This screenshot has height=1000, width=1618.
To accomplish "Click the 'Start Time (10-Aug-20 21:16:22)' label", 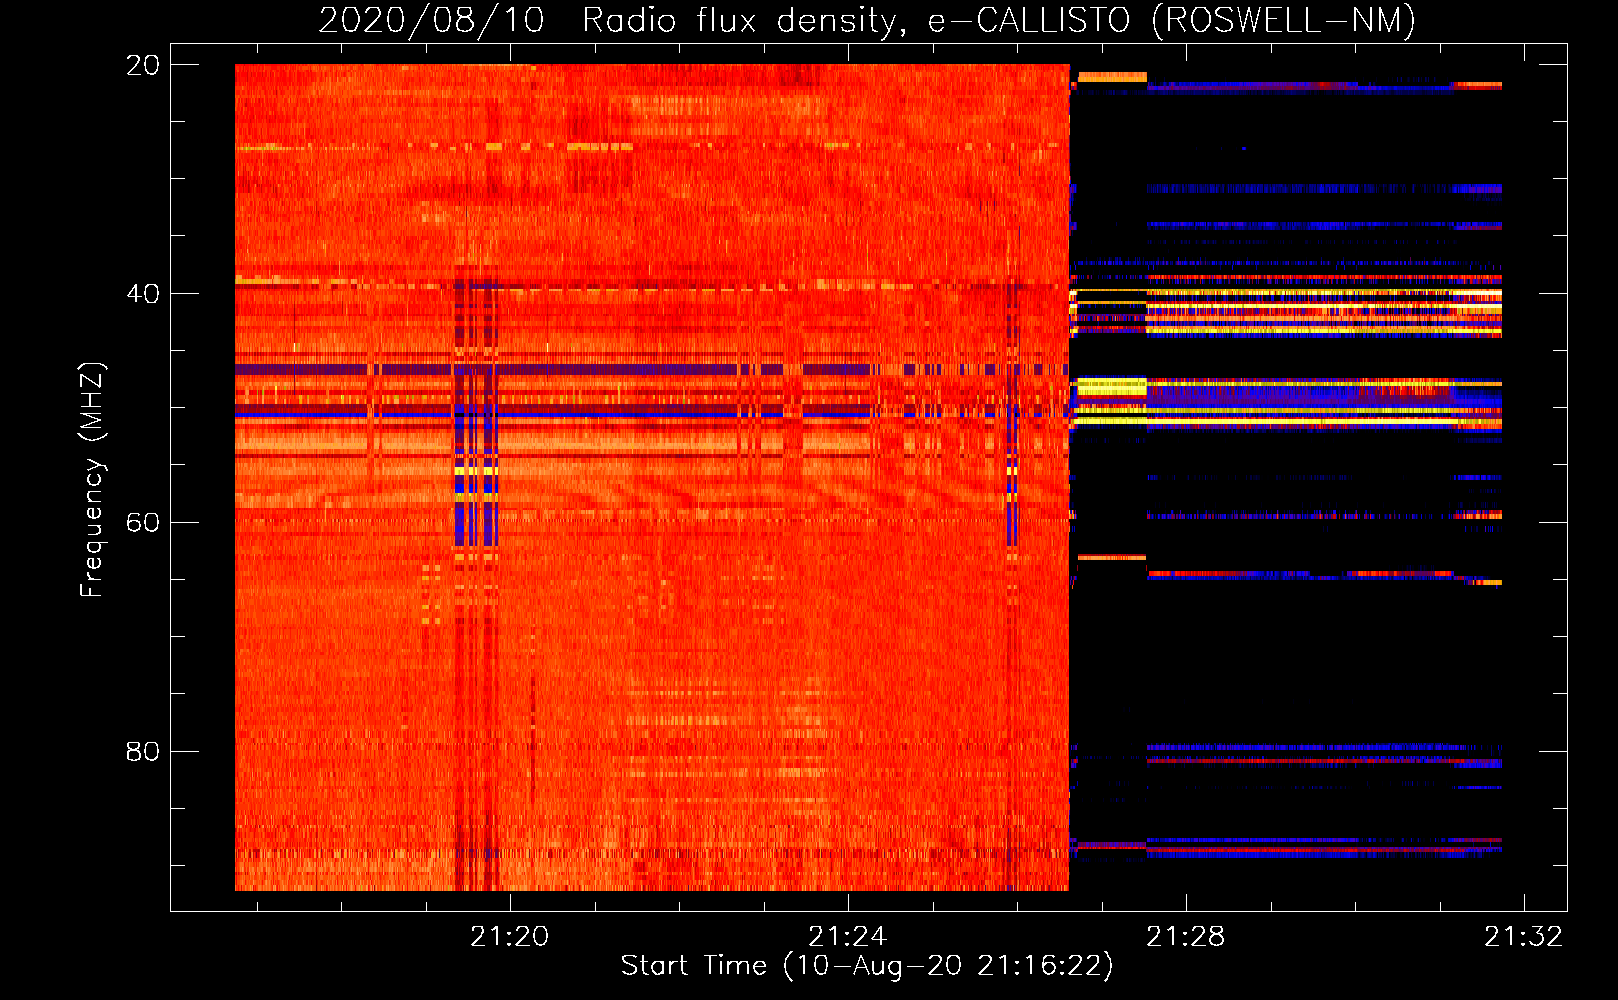I will point(867,966).
